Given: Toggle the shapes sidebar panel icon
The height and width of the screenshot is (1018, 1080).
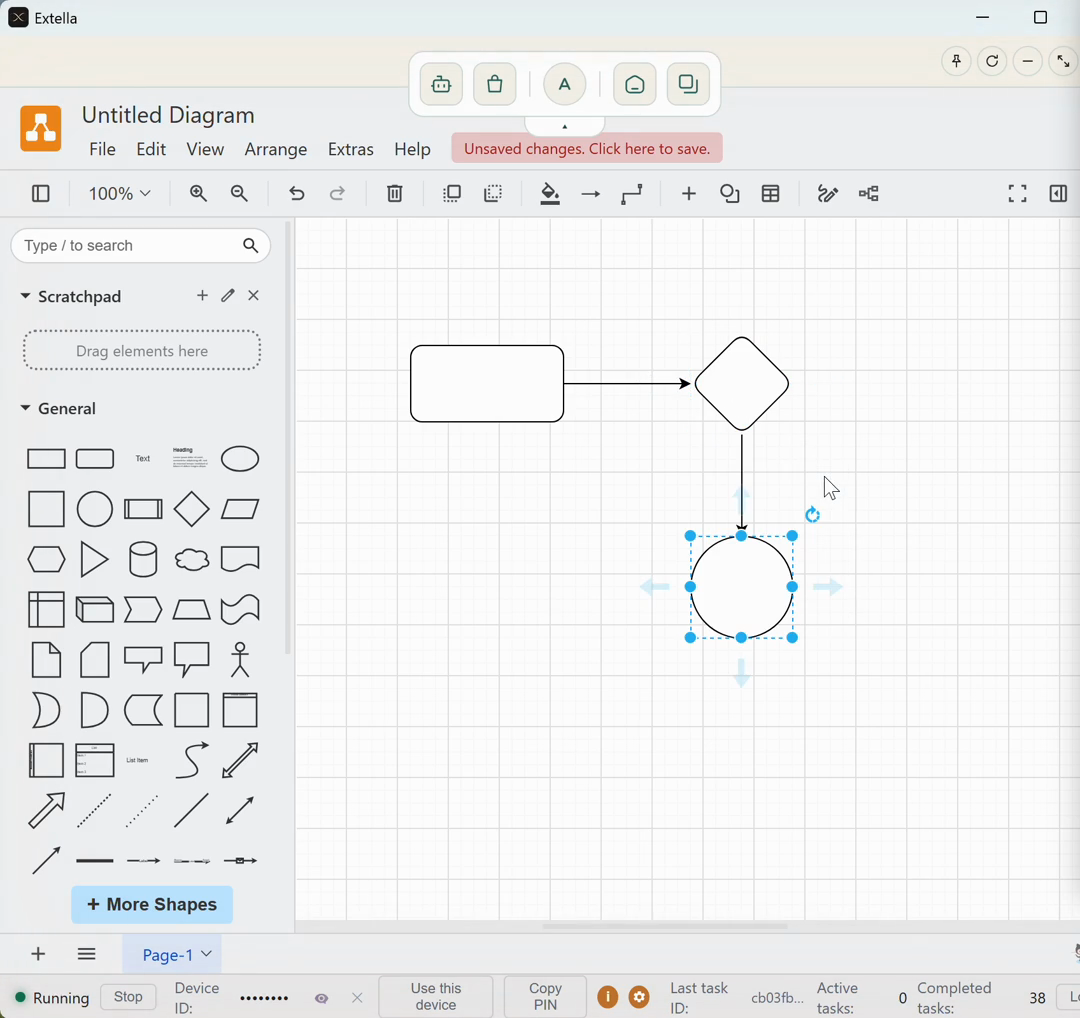Looking at the screenshot, I should [x=41, y=194].
